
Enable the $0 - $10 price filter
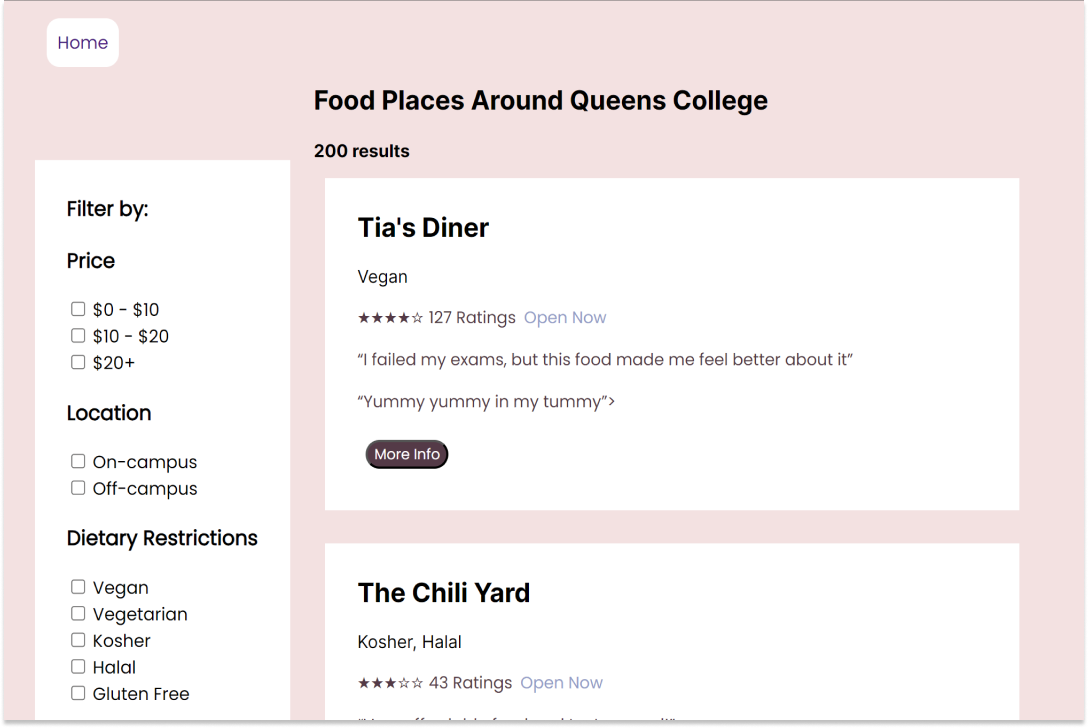click(78, 309)
